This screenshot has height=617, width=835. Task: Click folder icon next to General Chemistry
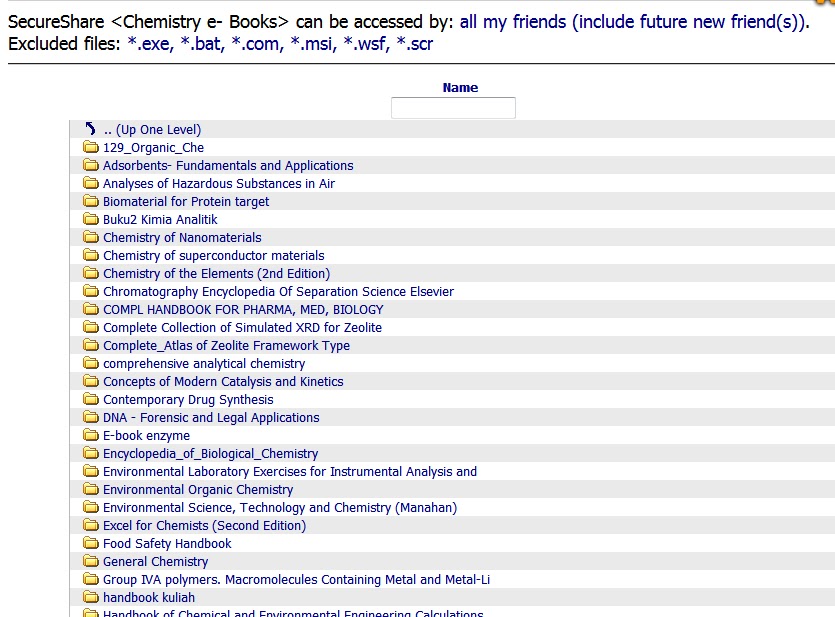pyautogui.click(x=91, y=562)
